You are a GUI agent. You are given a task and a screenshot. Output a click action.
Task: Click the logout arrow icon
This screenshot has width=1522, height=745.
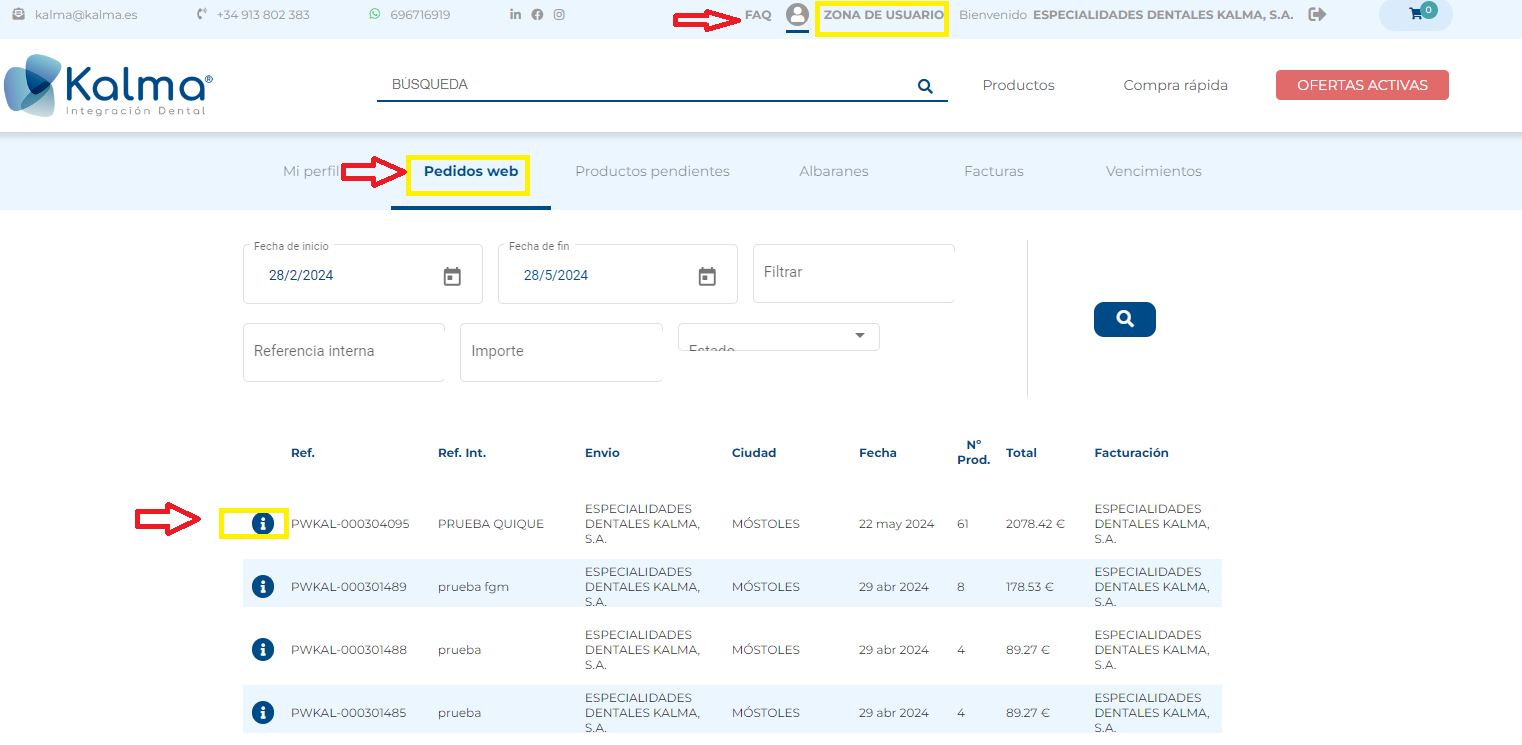(x=1317, y=14)
